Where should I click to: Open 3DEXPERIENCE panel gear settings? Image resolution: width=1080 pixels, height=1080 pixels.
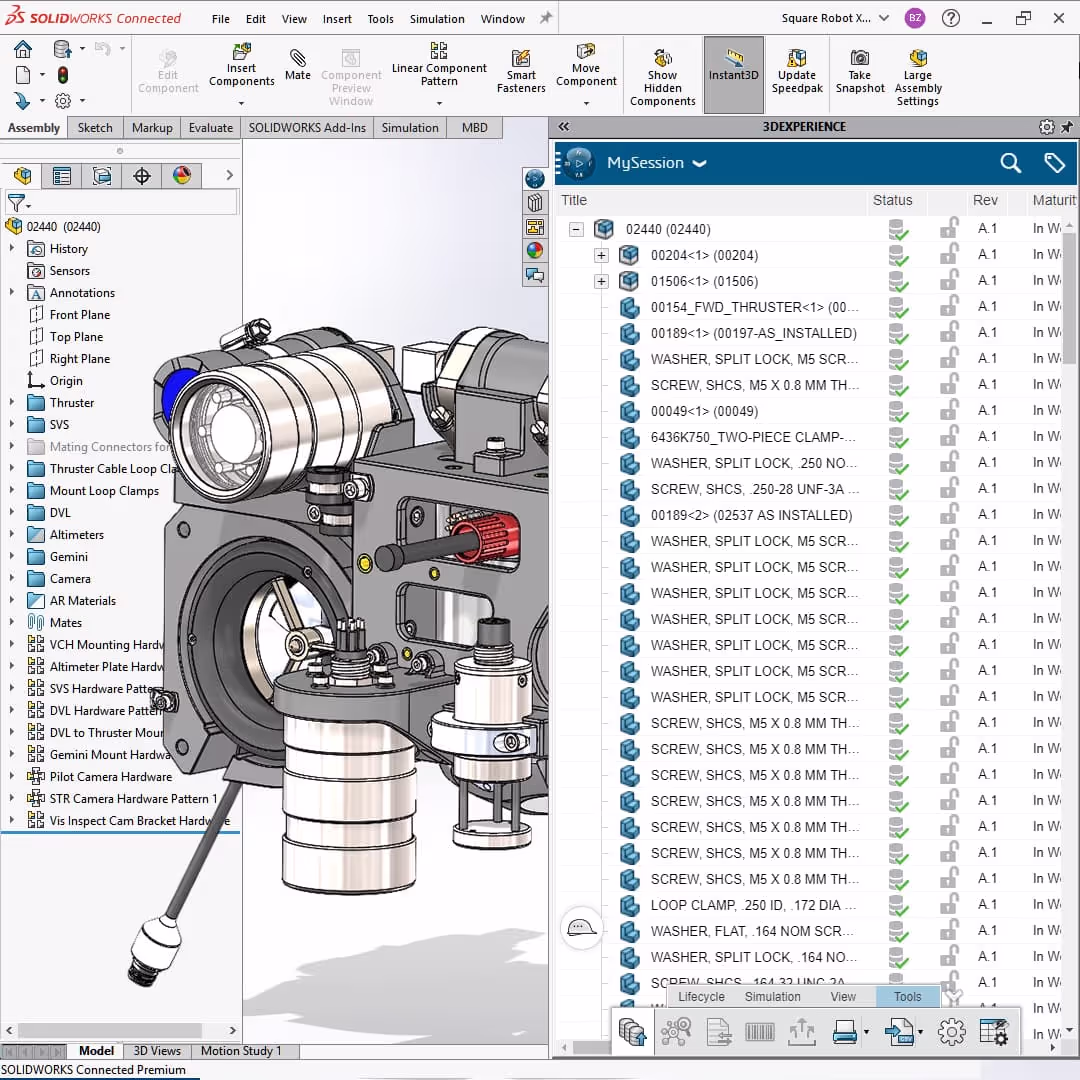tap(1046, 127)
